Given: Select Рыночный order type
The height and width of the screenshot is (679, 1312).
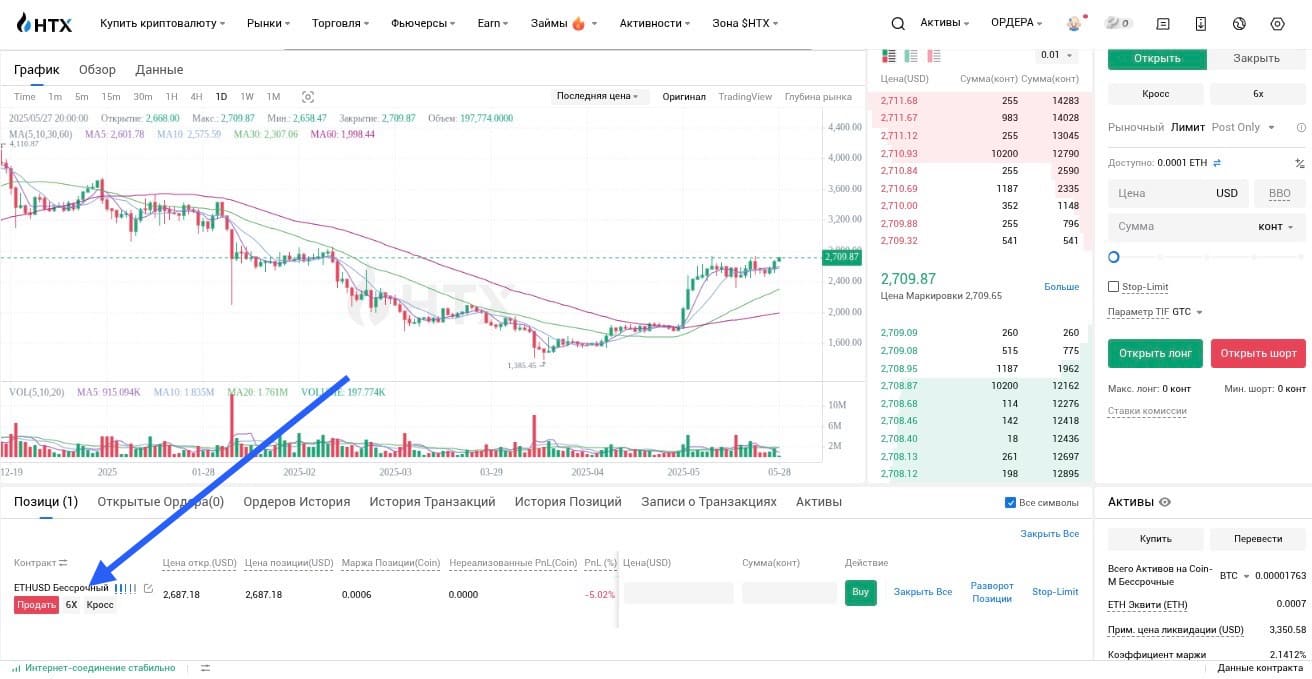Looking at the screenshot, I should point(1136,127).
